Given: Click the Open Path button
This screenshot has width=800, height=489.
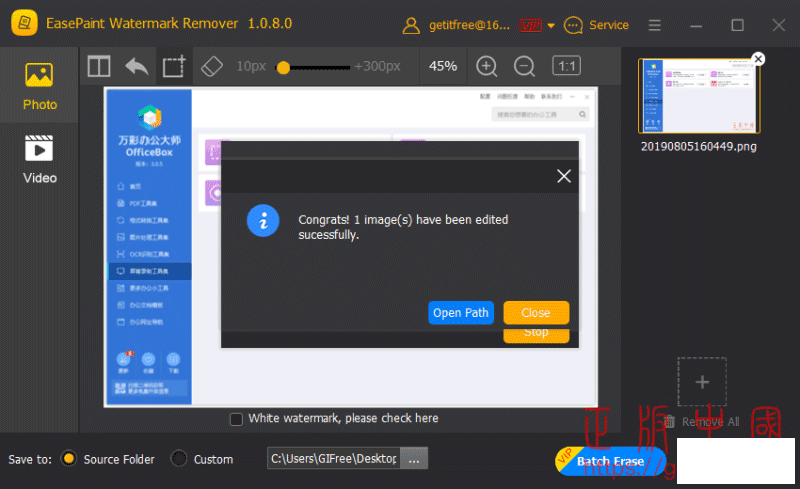Looking at the screenshot, I should (461, 312).
